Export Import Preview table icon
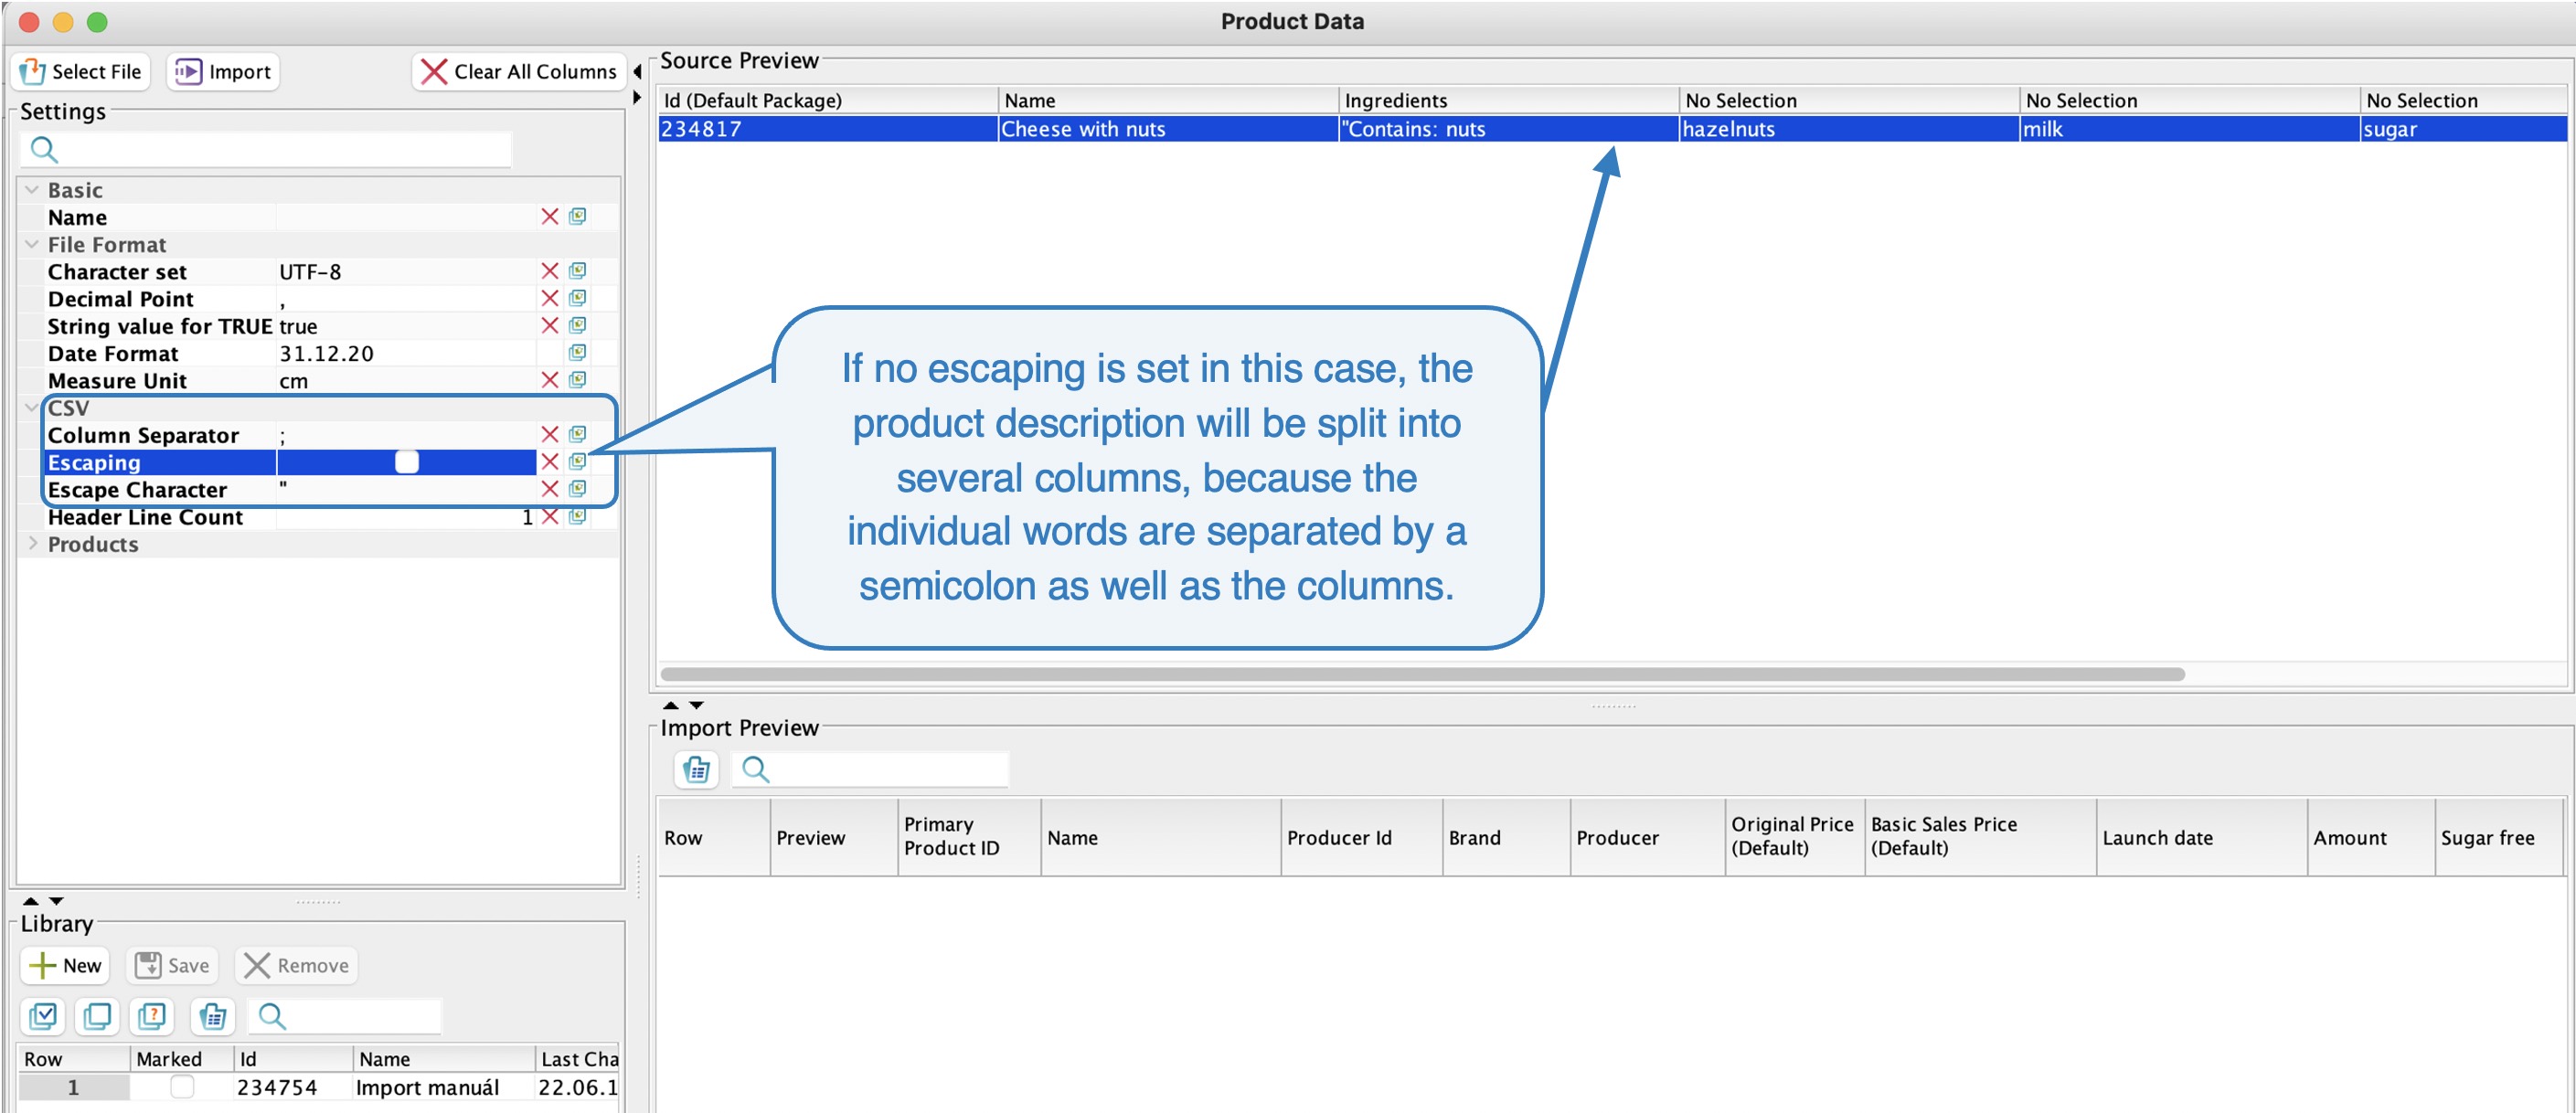Image resolution: width=2576 pixels, height=1113 pixels. click(697, 769)
